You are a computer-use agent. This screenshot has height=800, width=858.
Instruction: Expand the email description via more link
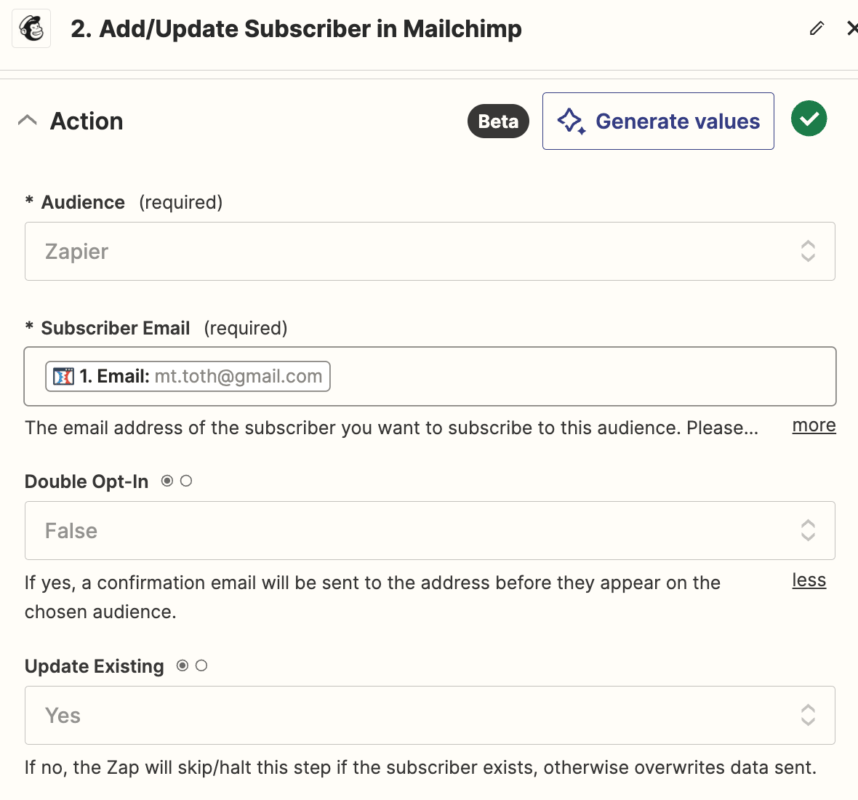click(x=813, y=425)
